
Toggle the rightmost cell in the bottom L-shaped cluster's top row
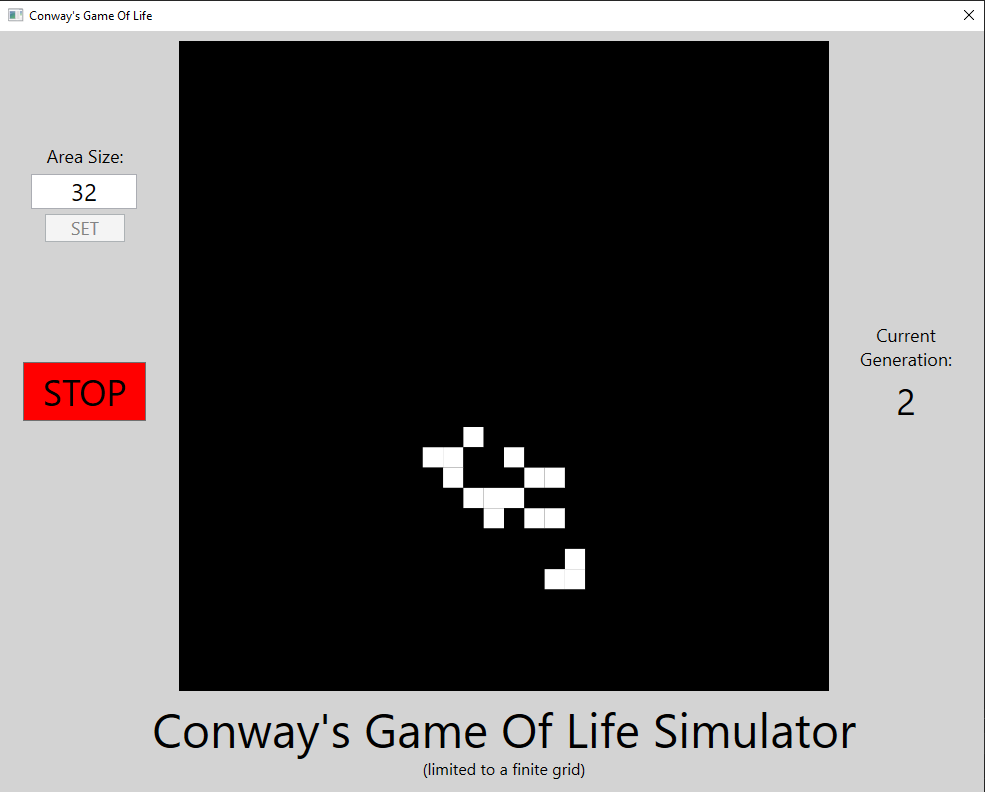pos(575,559)
